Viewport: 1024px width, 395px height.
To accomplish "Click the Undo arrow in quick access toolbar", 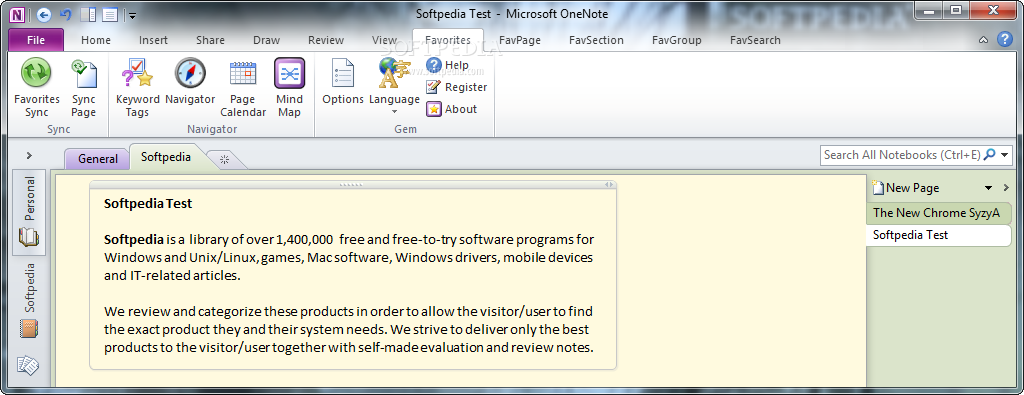I will [65, 14].
